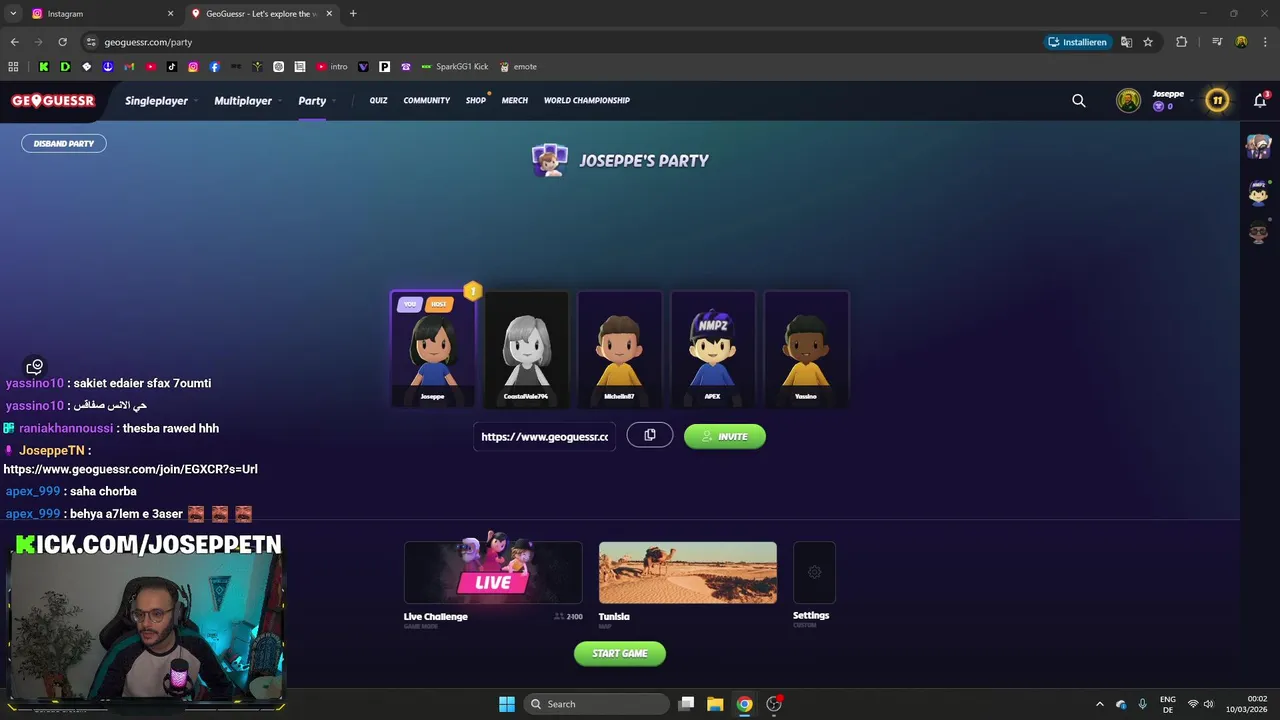Click the Start Game button
Screen dimensions: 1280x720
(x=620, y=653)
